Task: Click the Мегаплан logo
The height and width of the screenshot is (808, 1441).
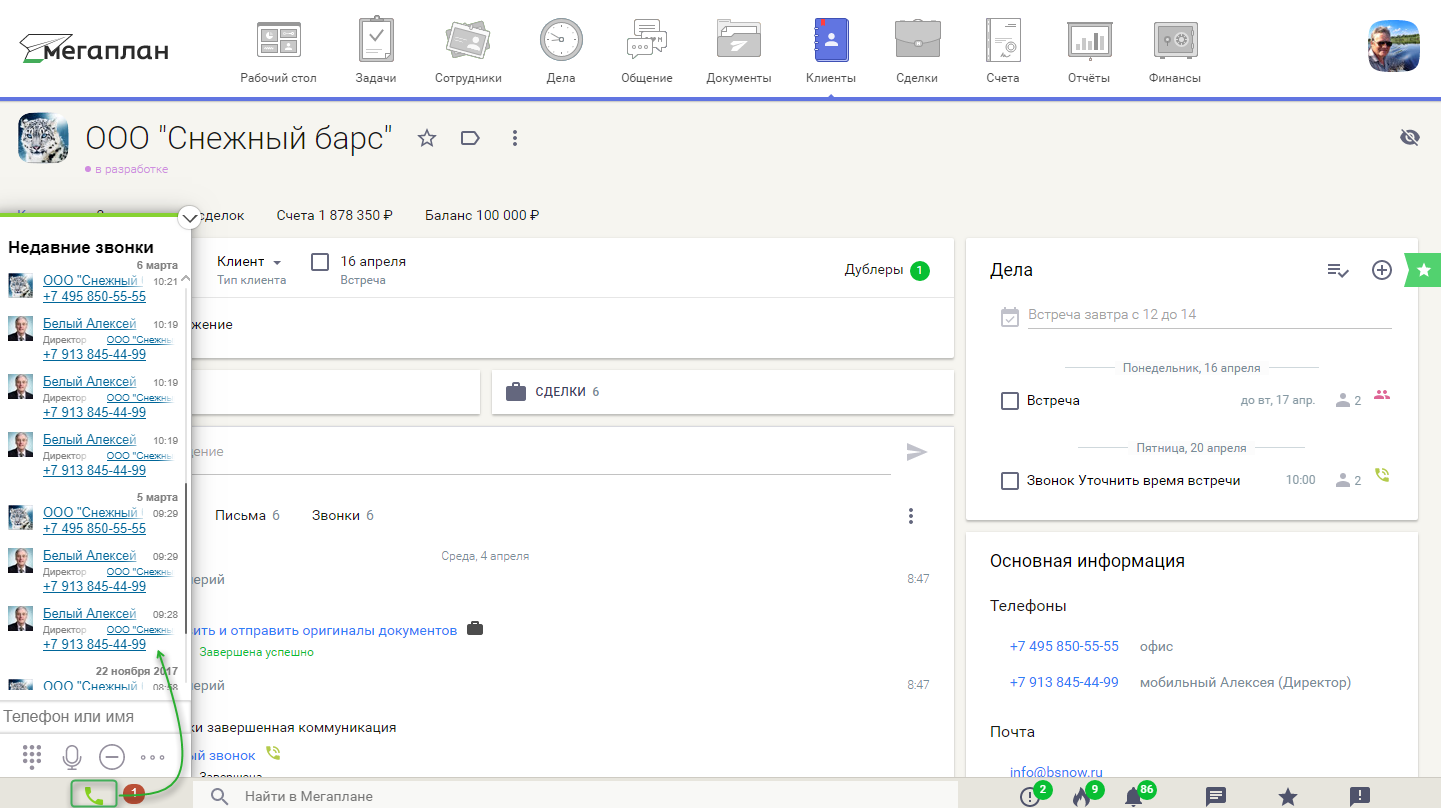Action: click(x=94, y=48)
